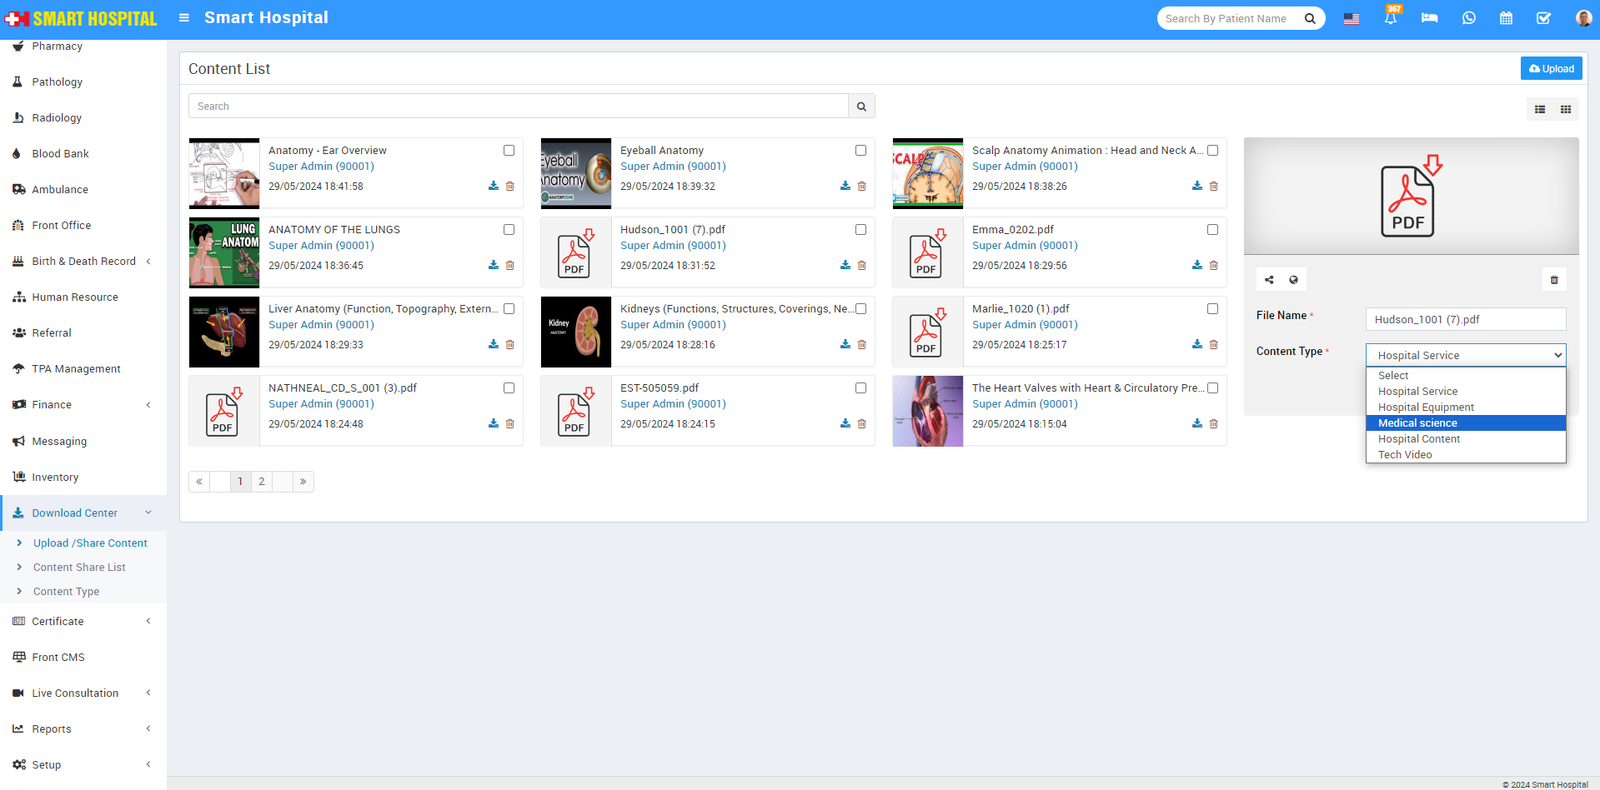This screenshot has width=1600, height=790.
Task: Click the Upload button
Action: (1551, 68)
